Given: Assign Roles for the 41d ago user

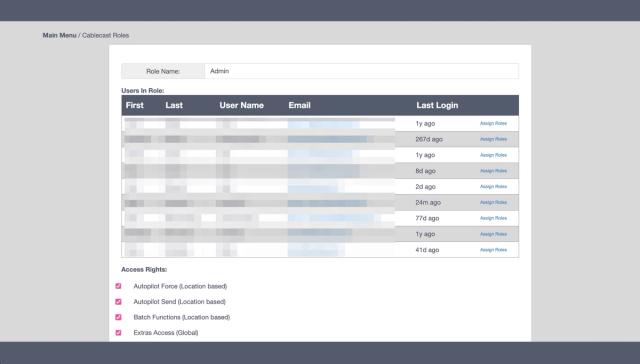Looking at the screenshot, I should tap(493, 250).
